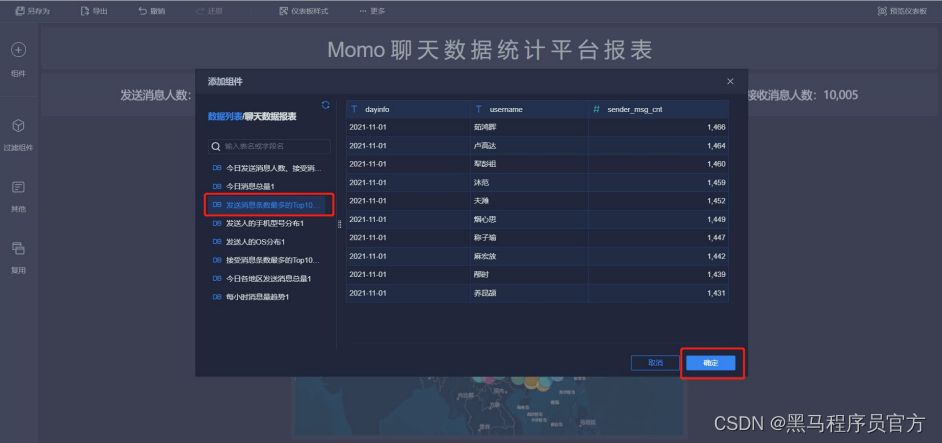The width and height of the screenshot is (942, 443).
Task: Open the 复用 reuse sidebar icon
Action: point(19,248)
